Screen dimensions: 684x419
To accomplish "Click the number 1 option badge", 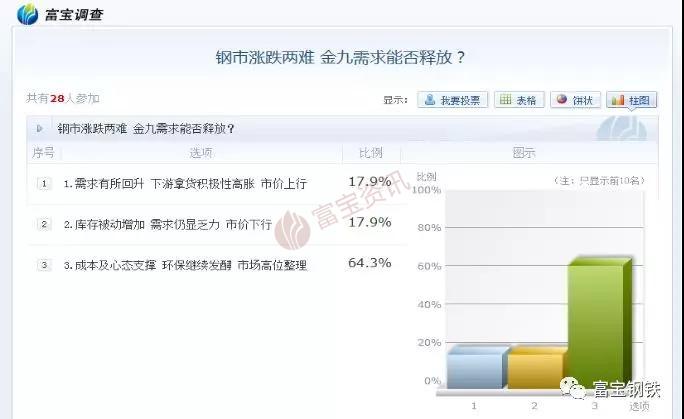I will [x=44, y=183].
